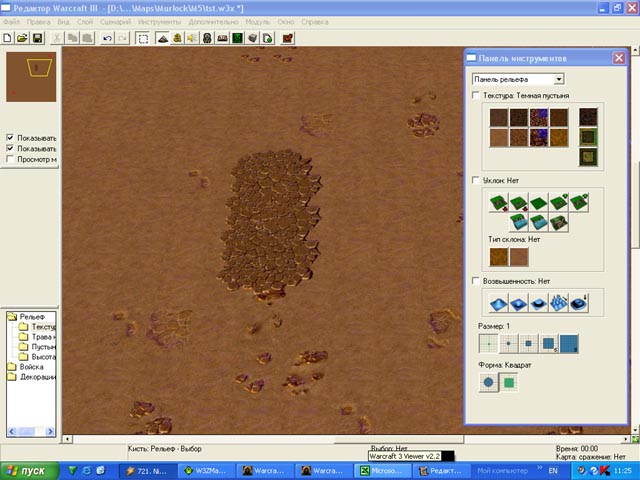Enable the Текстура checkbox

(476, 96)
